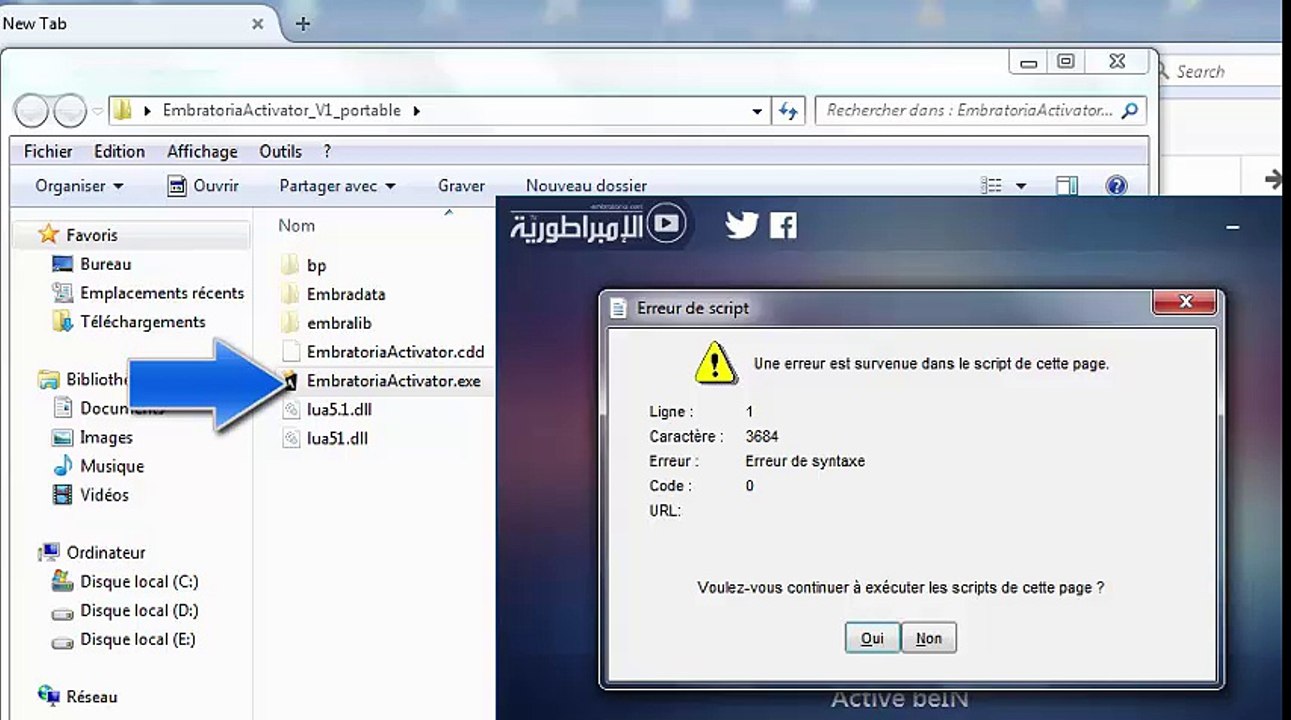Select Images library
This screenshot has width=1291, height=720.
pos(106,438)
